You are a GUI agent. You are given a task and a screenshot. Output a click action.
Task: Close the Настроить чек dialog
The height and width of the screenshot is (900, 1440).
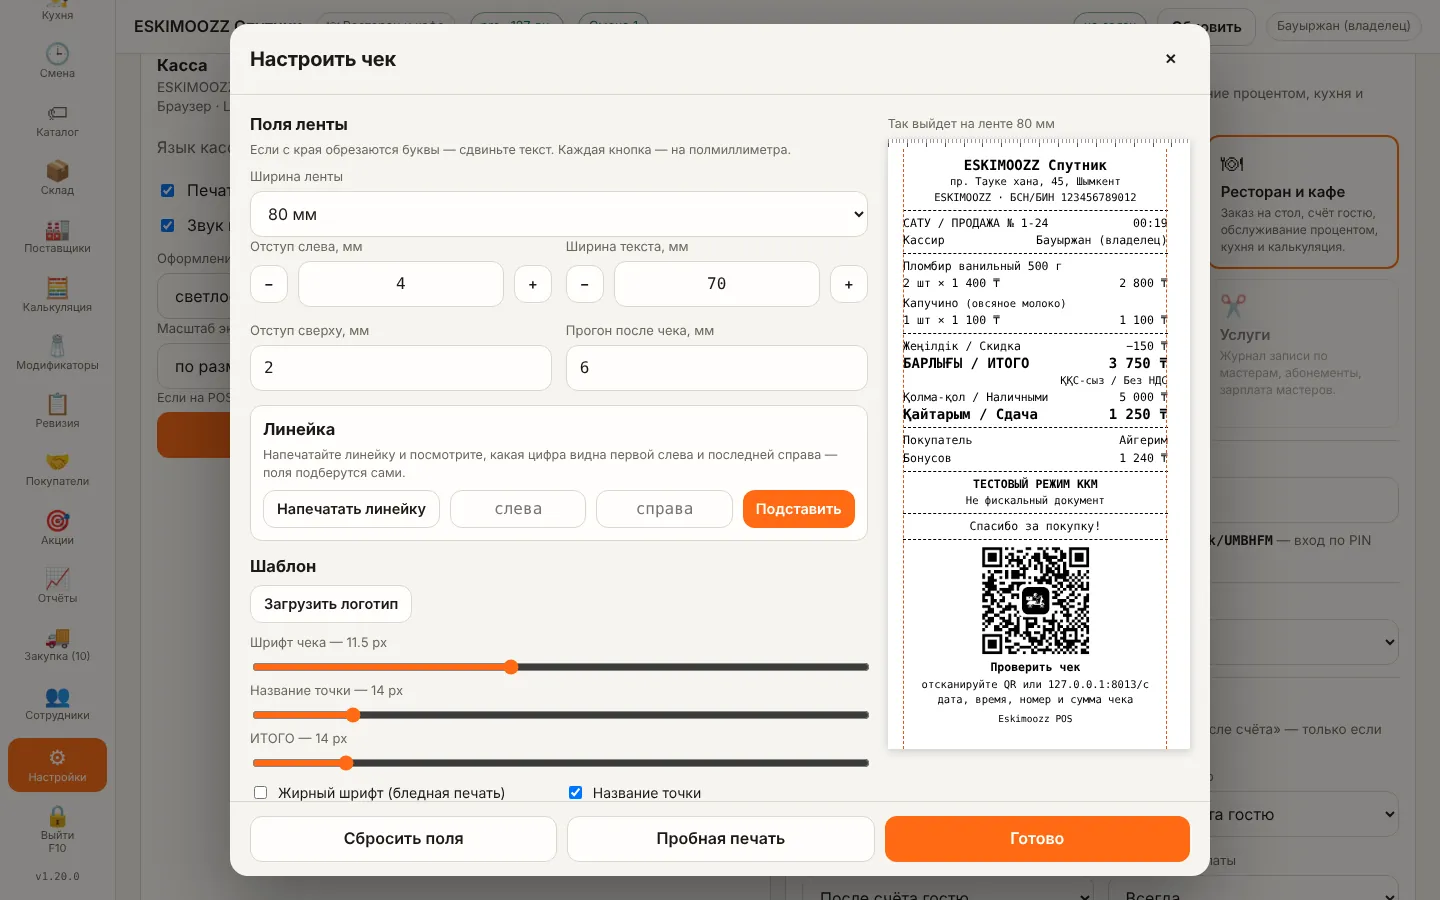point(1170,59)
